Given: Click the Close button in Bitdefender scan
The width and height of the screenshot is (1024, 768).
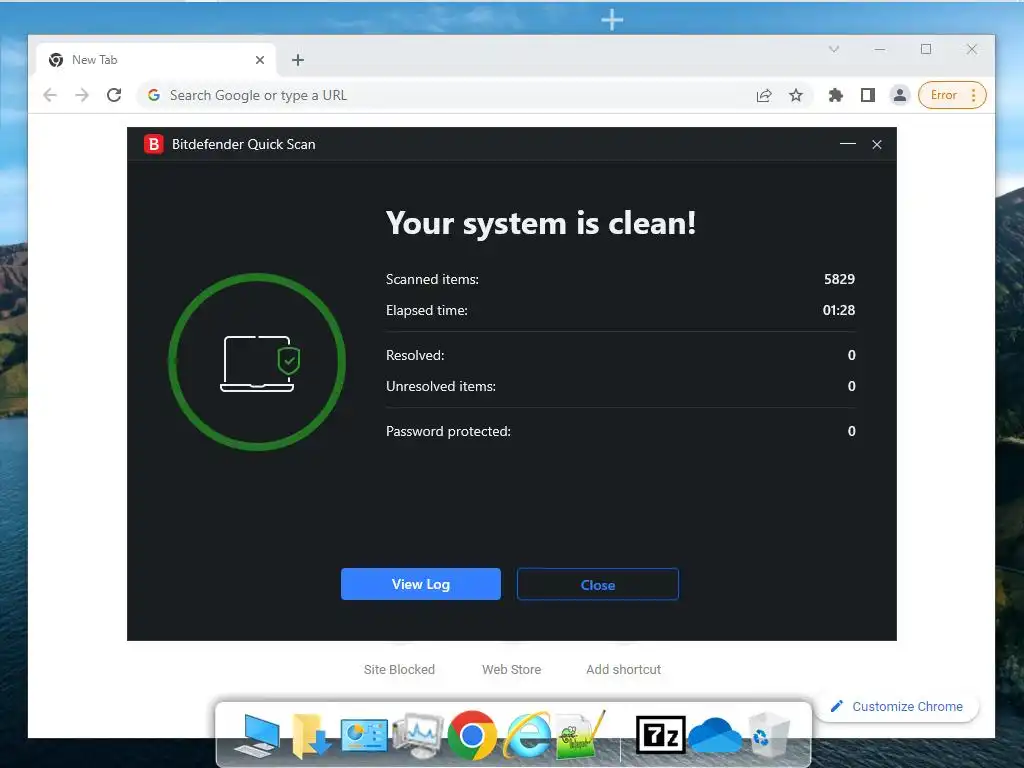Looking at the screenshot, I should pos(598,584).
